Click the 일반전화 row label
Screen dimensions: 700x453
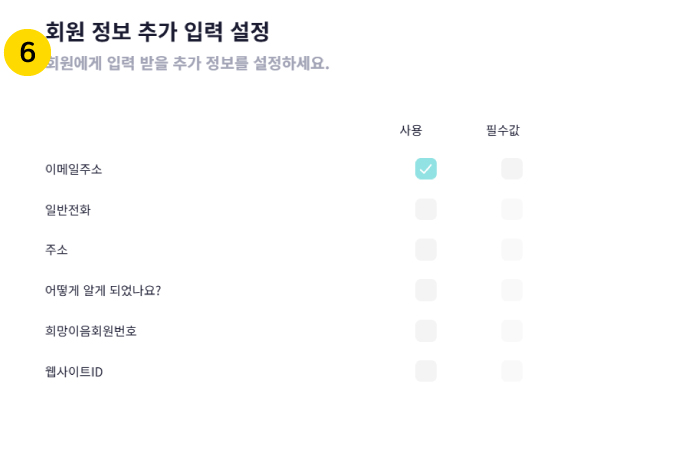pyautogui.click(x=68, y=209)
